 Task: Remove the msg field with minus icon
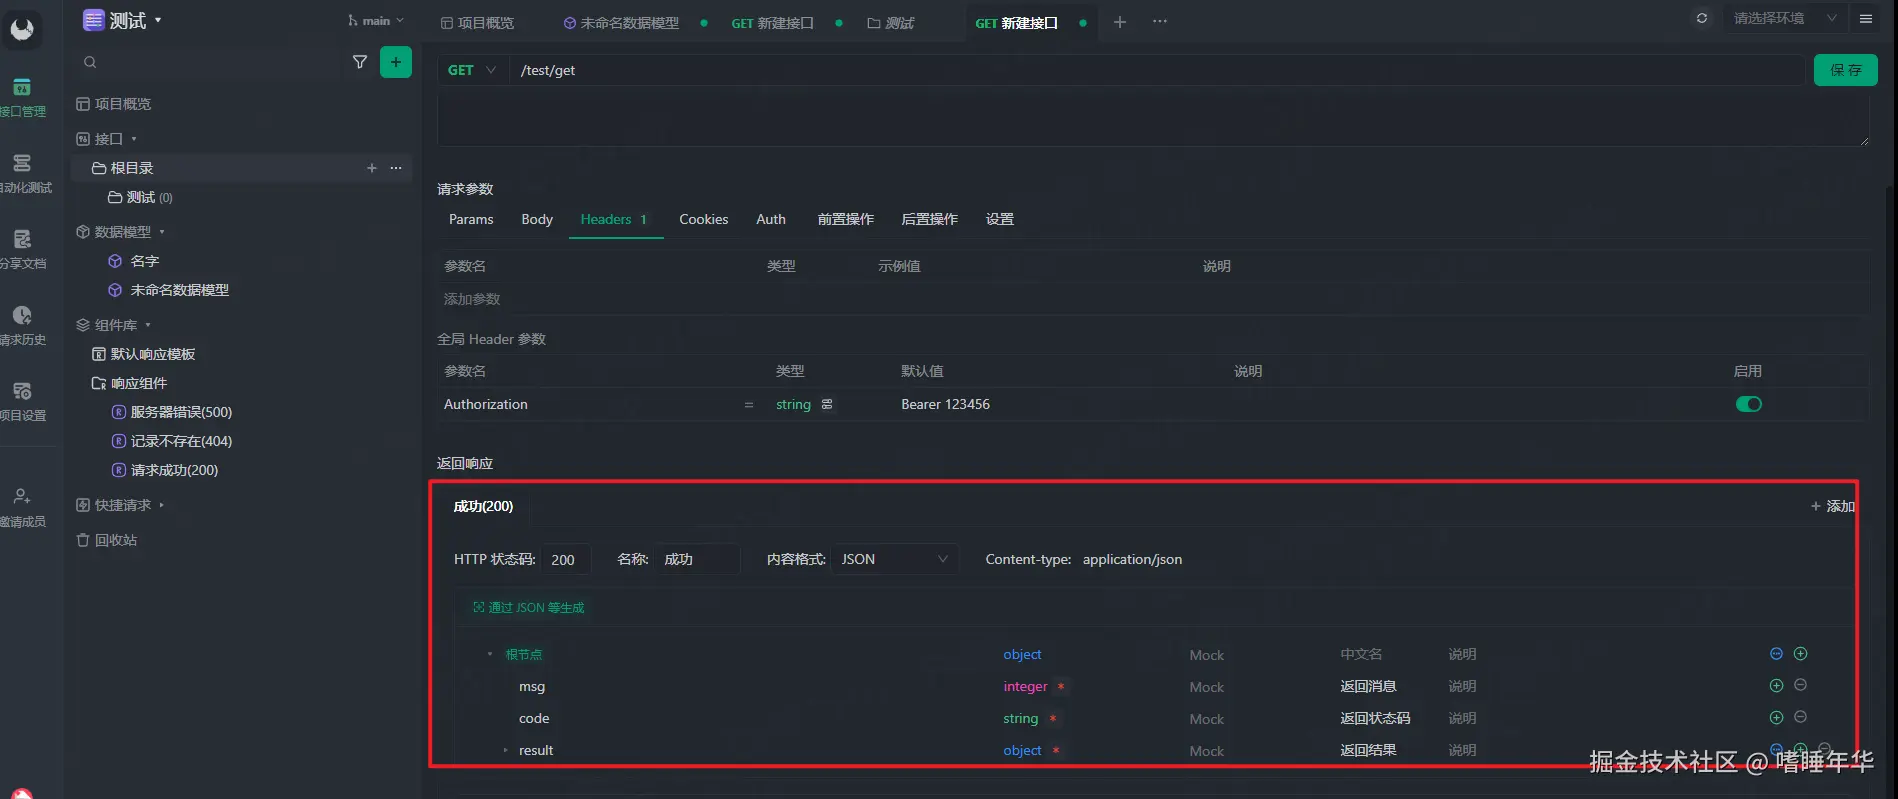click(x=1800, y=685)
